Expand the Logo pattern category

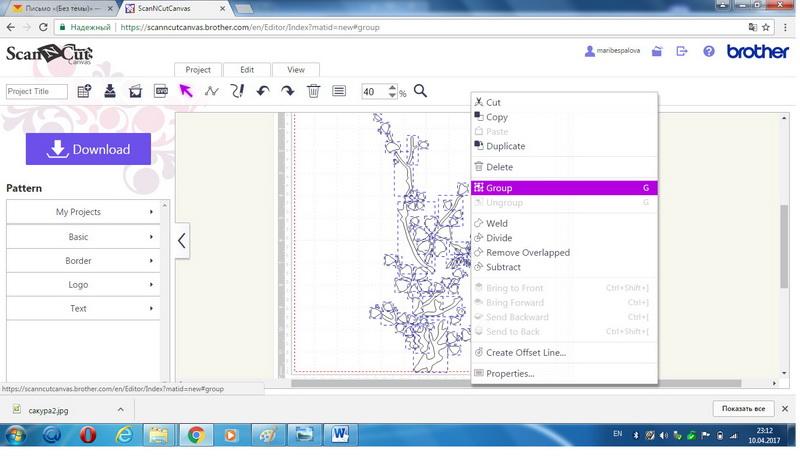pos(83,285)
